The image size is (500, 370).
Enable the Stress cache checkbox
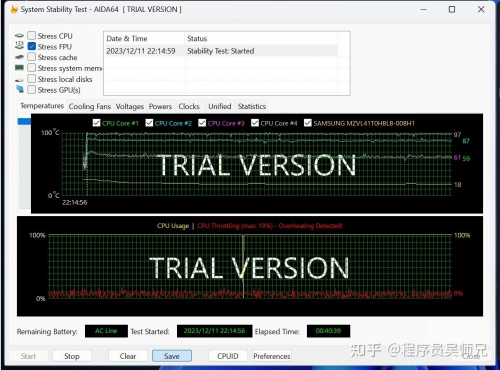tap(32, 57)
